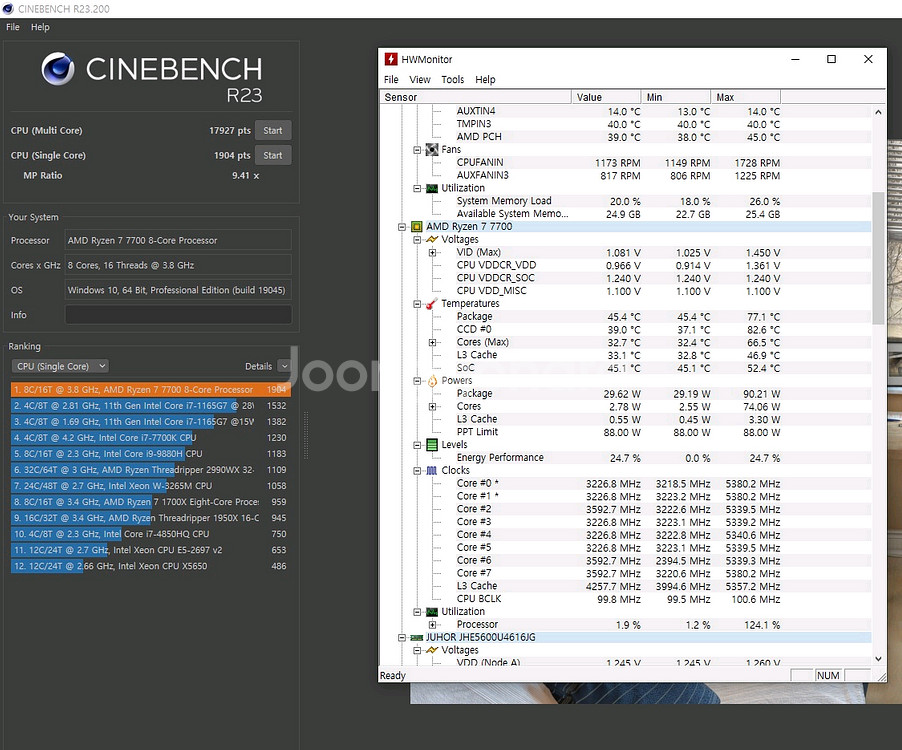Screen dimensions: 902x750
Task: Collapse the AMD Ryzen 7 7700 node
Action: (402, 227)
